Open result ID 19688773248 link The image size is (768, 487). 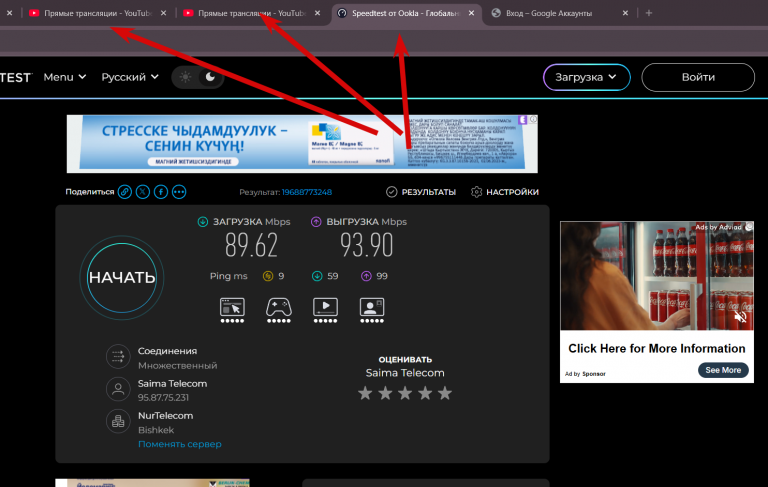click(307, 192)
